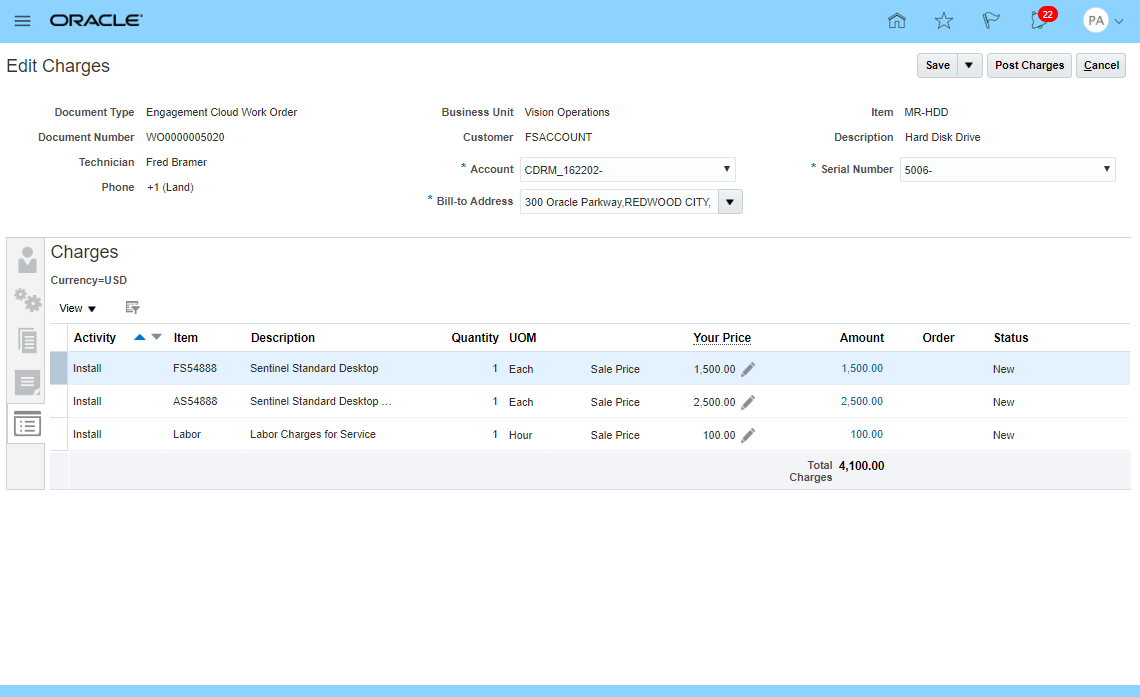Edit price pencil for Labor row
Viewport: 1140px width, 697px height.
[748, 435]
